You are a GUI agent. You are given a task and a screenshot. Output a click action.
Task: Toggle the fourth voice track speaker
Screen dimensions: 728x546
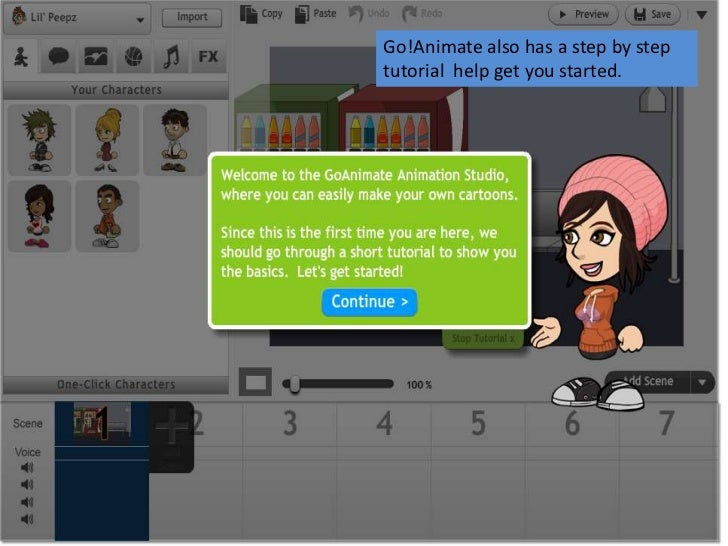[27, 520]
